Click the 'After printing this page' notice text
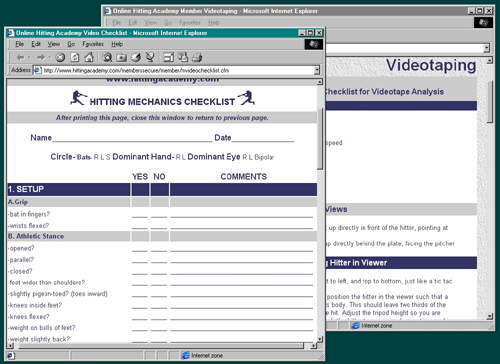This screenshot has width=500, height=364. pyautogui.click(x=162, y=118)
